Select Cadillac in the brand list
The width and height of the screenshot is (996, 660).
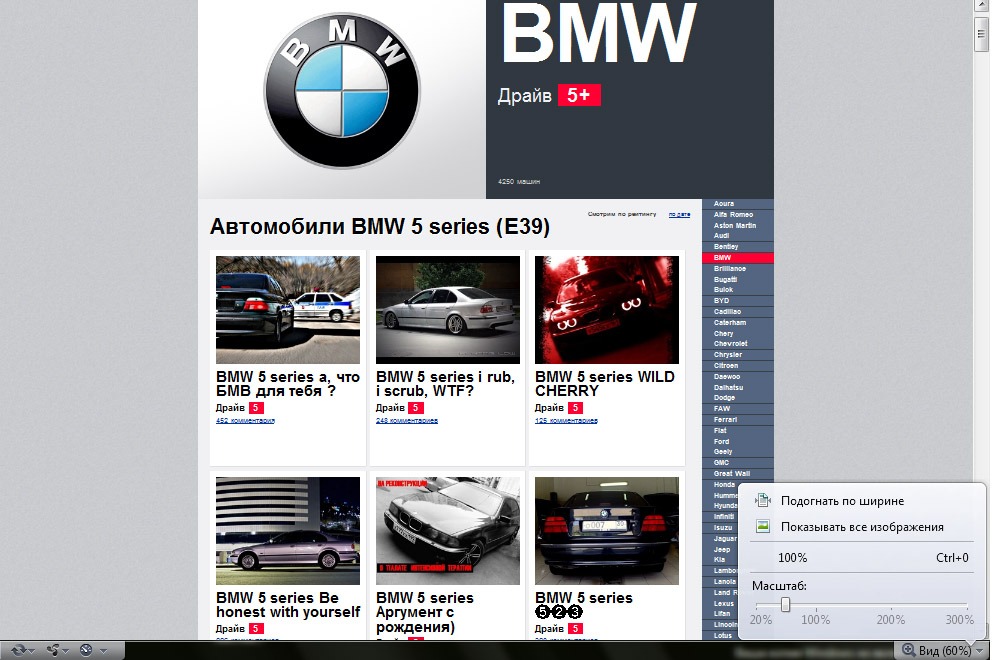(727, 312)
